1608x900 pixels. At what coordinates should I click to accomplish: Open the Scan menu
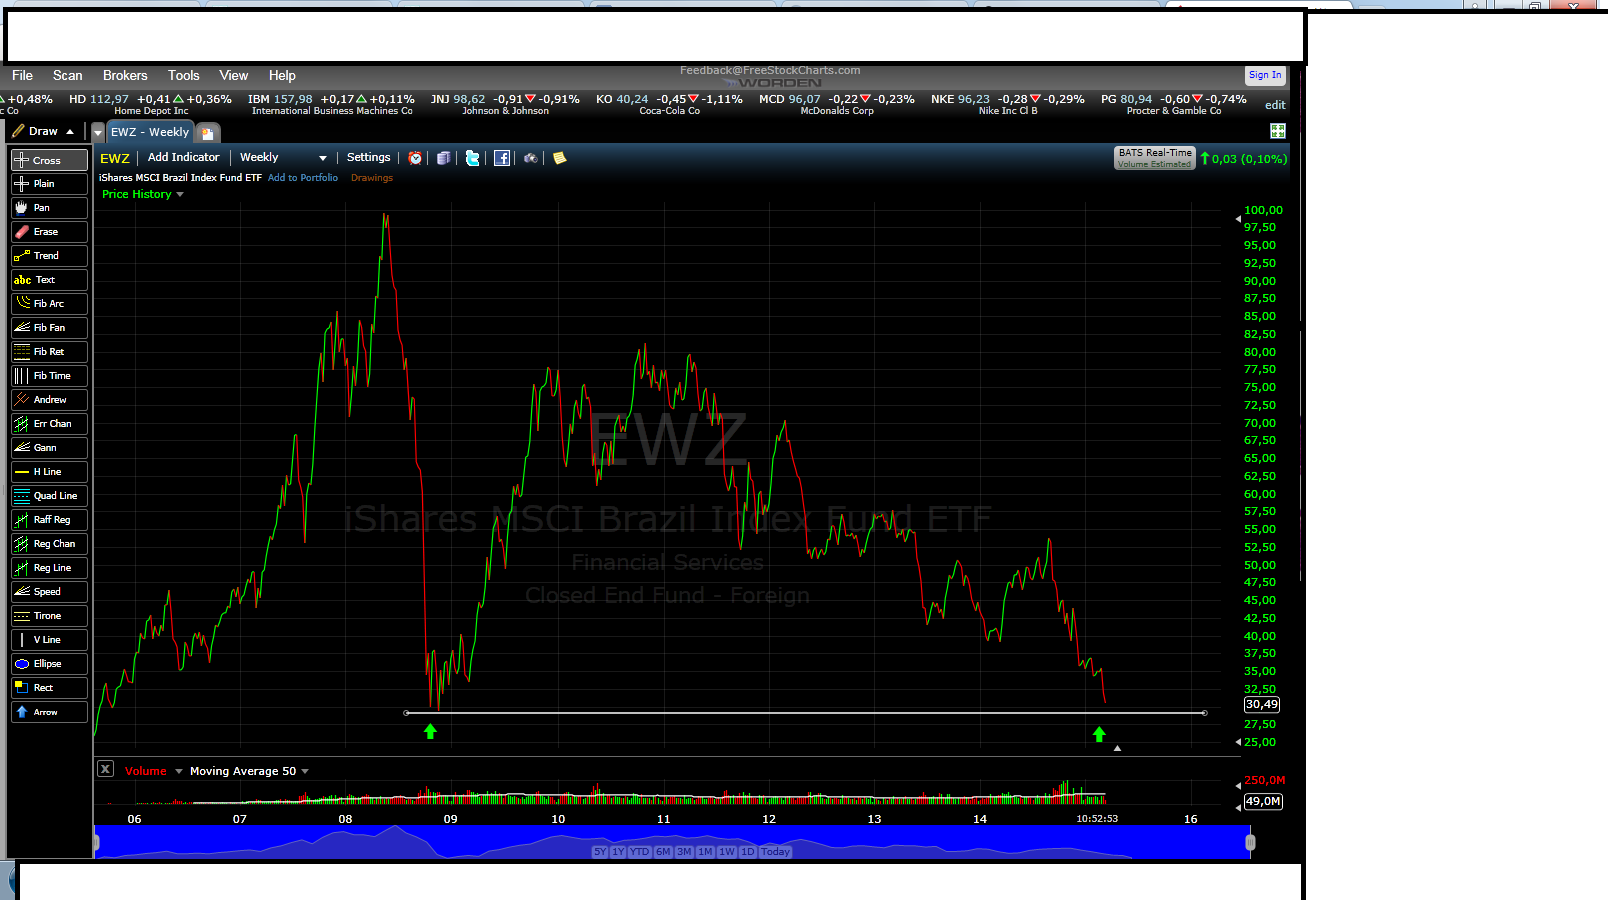[68, 75]
